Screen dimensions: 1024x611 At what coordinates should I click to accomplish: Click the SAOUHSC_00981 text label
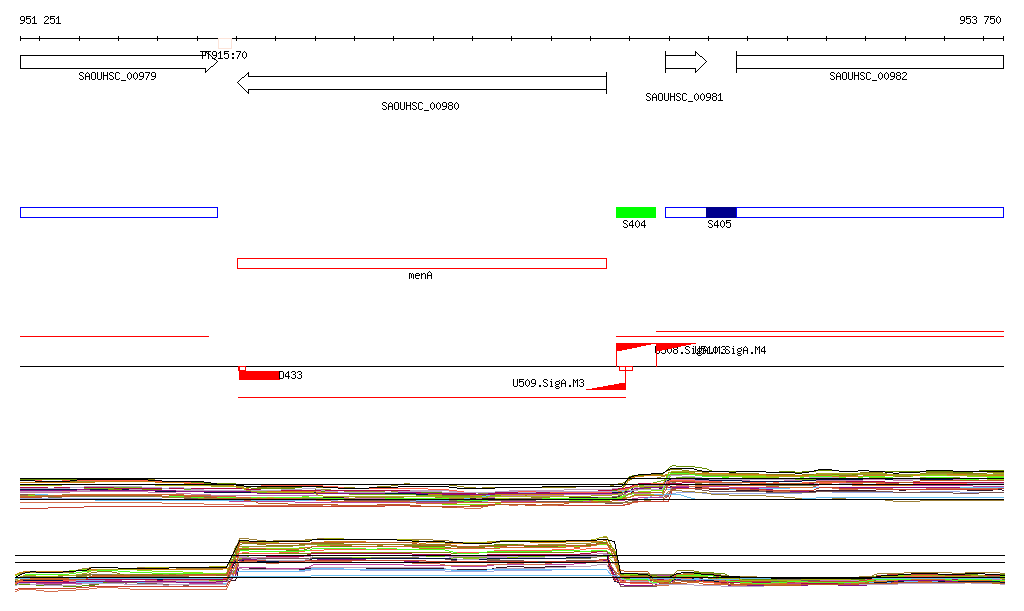coord(684,97)
